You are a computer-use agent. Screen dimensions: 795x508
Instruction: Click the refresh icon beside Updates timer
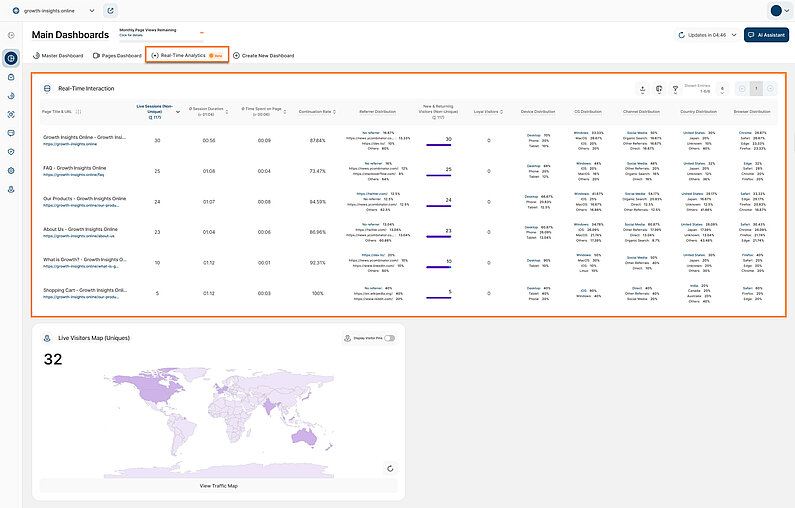coord(681,35)
